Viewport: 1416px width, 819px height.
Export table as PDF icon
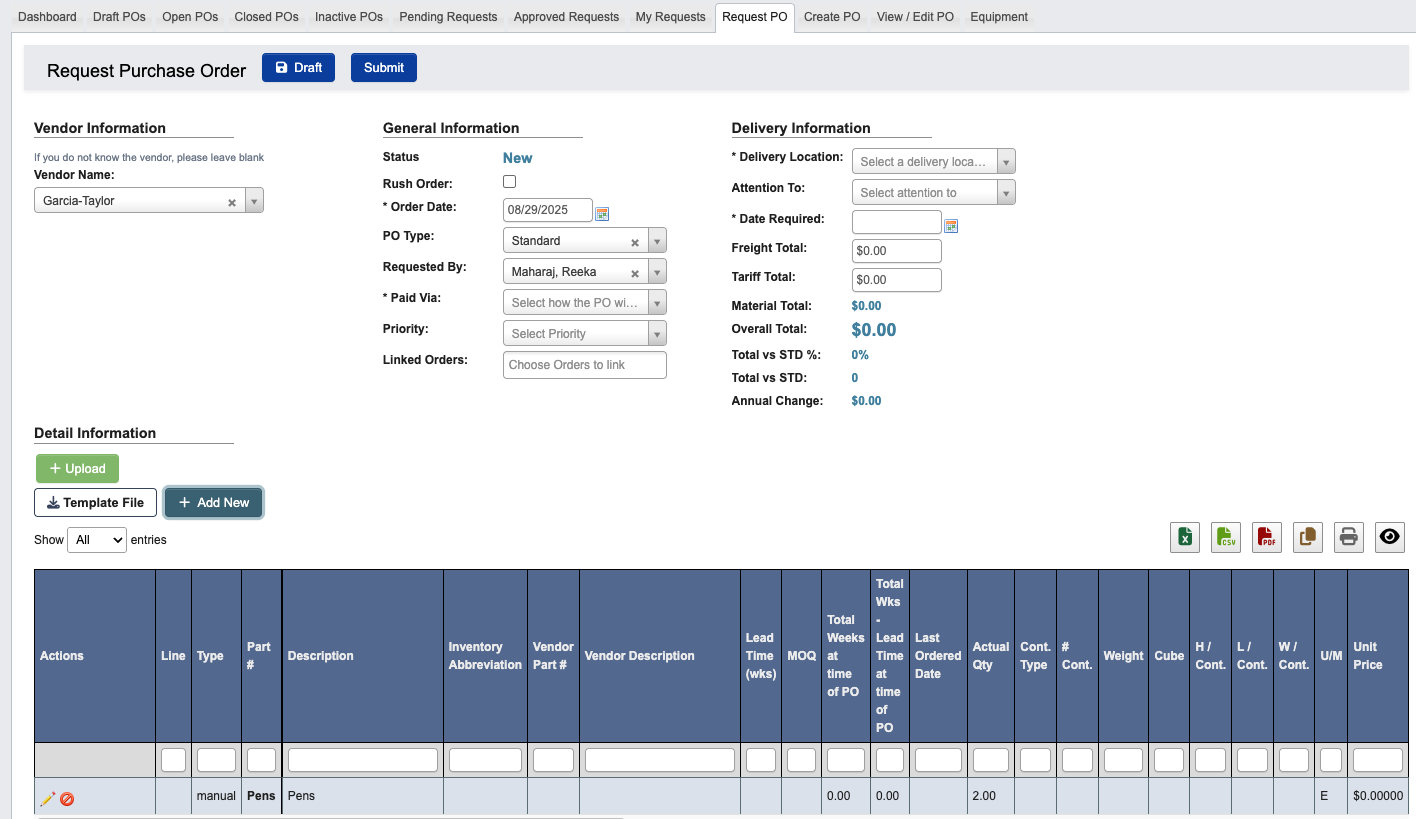pyautogui.click(x=1267, y=537)
